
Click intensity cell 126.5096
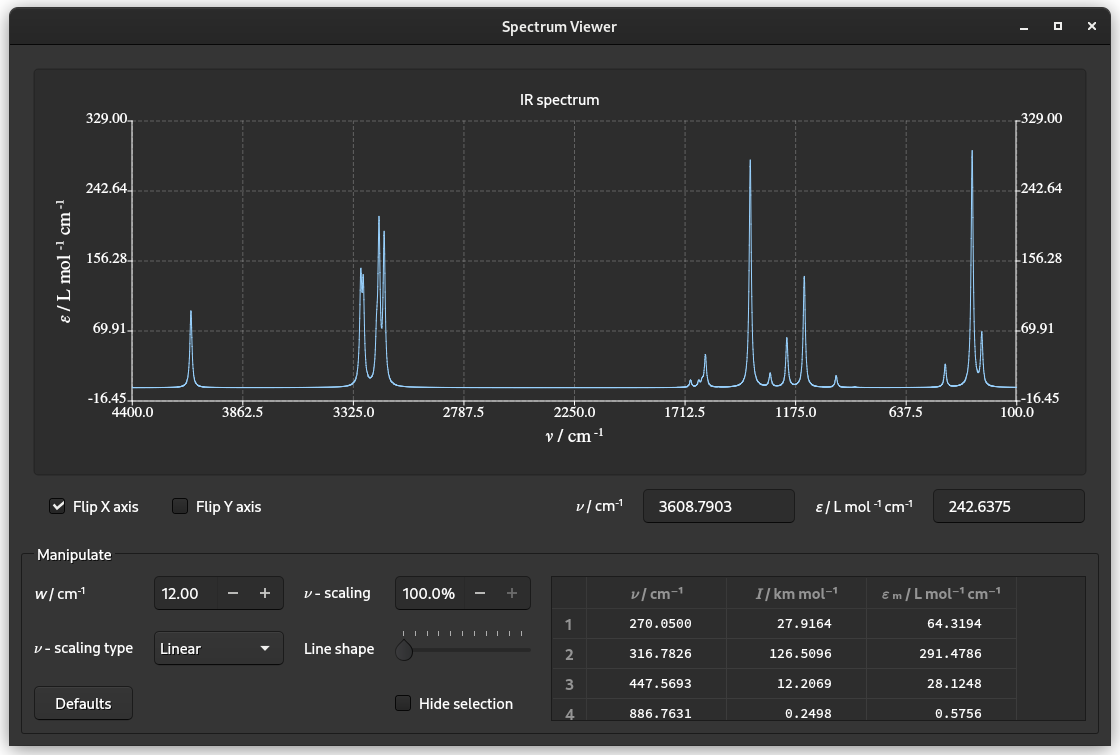pyautogui.click(x=796, y=654)
